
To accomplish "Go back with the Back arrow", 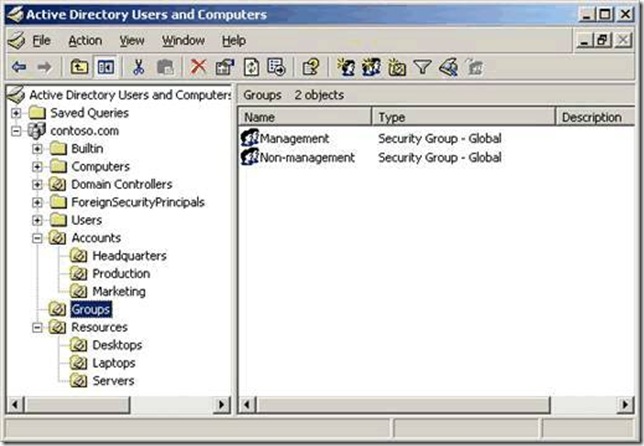I will pyautogui.click(x=19, y=67).
